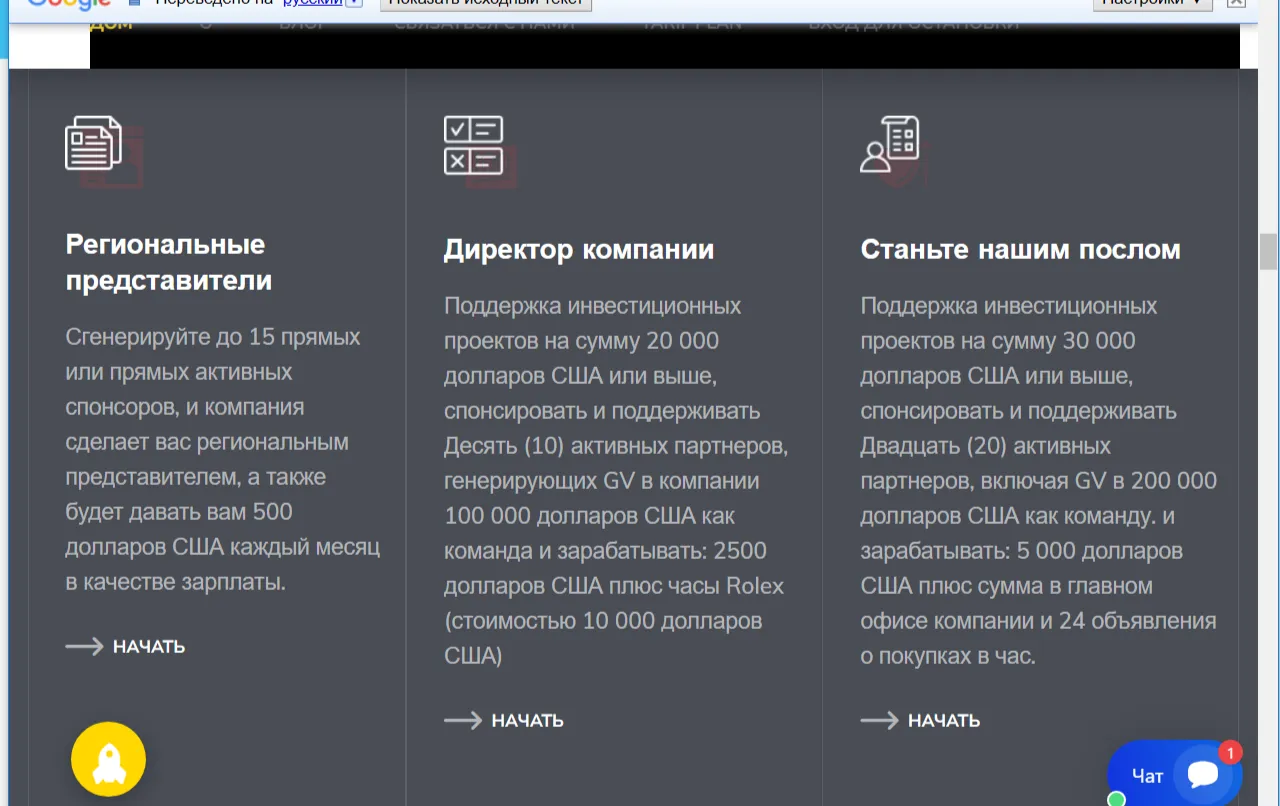Click the yellow rocket button
Viewport: 1280px width, 806px height.
pyautogui.click(x=108, y=760)
